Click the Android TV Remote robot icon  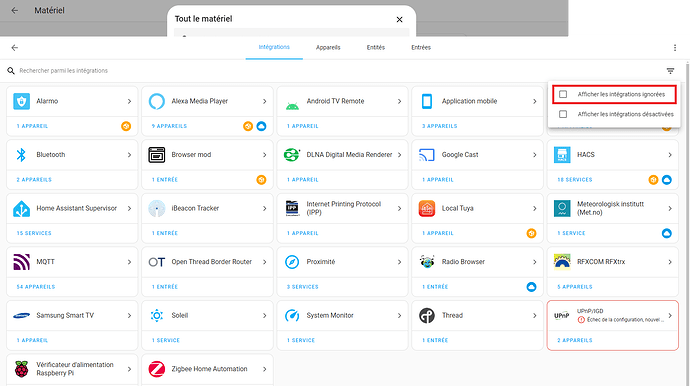coord(292,106)
